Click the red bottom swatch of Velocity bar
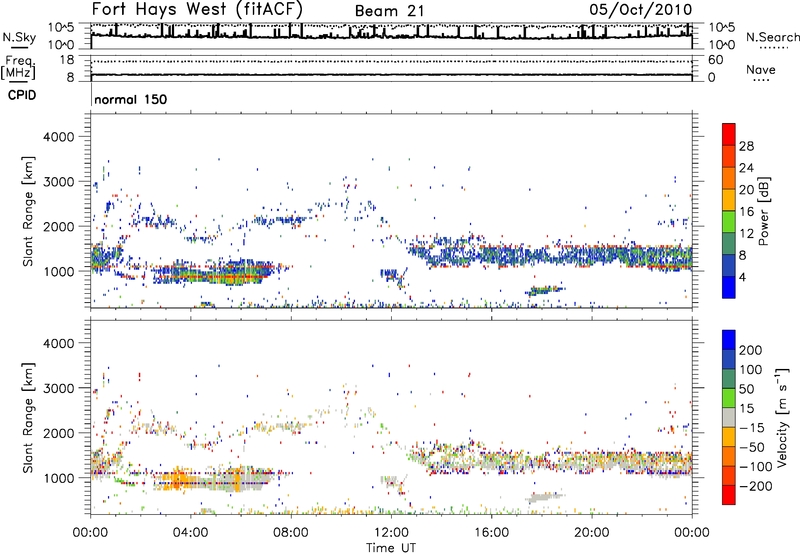This screenshot has height=554, width=800. click(x=729, y=495)
